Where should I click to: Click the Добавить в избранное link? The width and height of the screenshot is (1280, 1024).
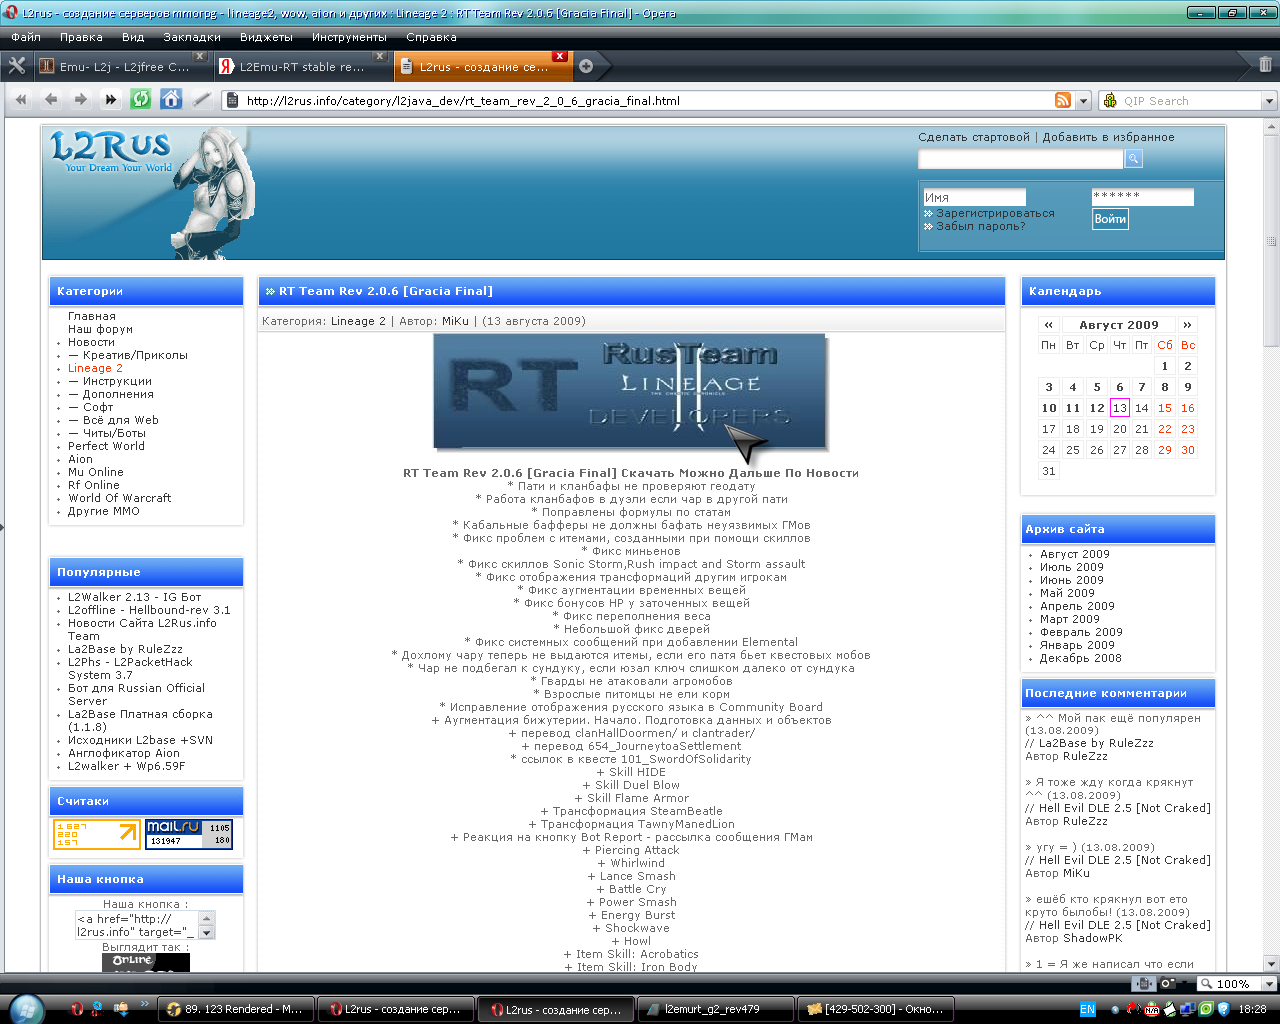pos(1108,137)
